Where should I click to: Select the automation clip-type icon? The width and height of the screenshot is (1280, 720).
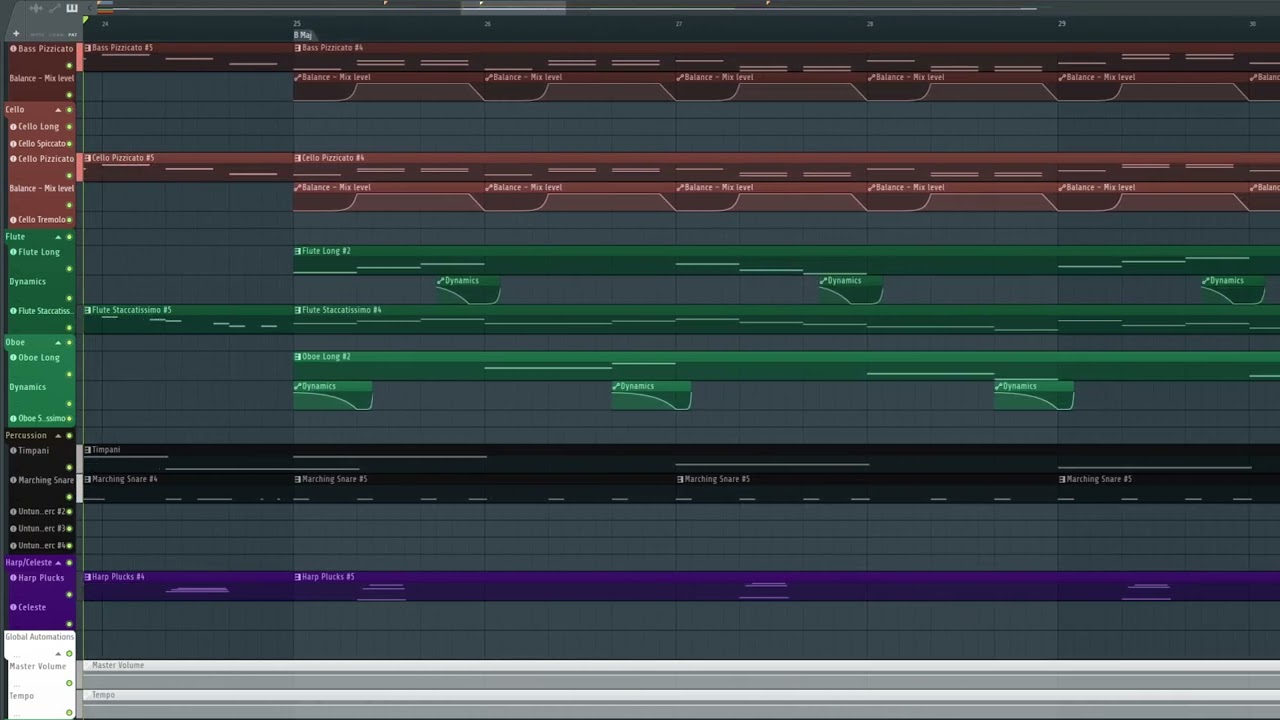point(54,8)
